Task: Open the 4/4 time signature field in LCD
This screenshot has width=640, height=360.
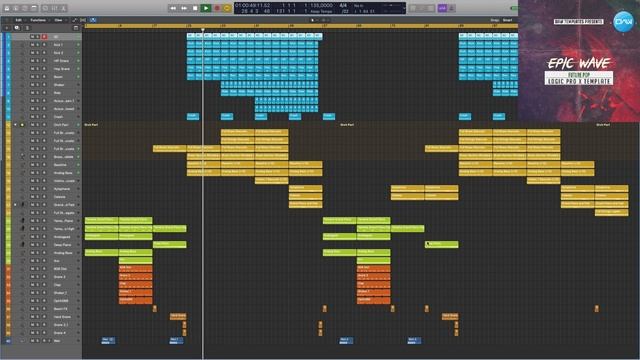Action: pyautogui.click(x=343, y=6)
